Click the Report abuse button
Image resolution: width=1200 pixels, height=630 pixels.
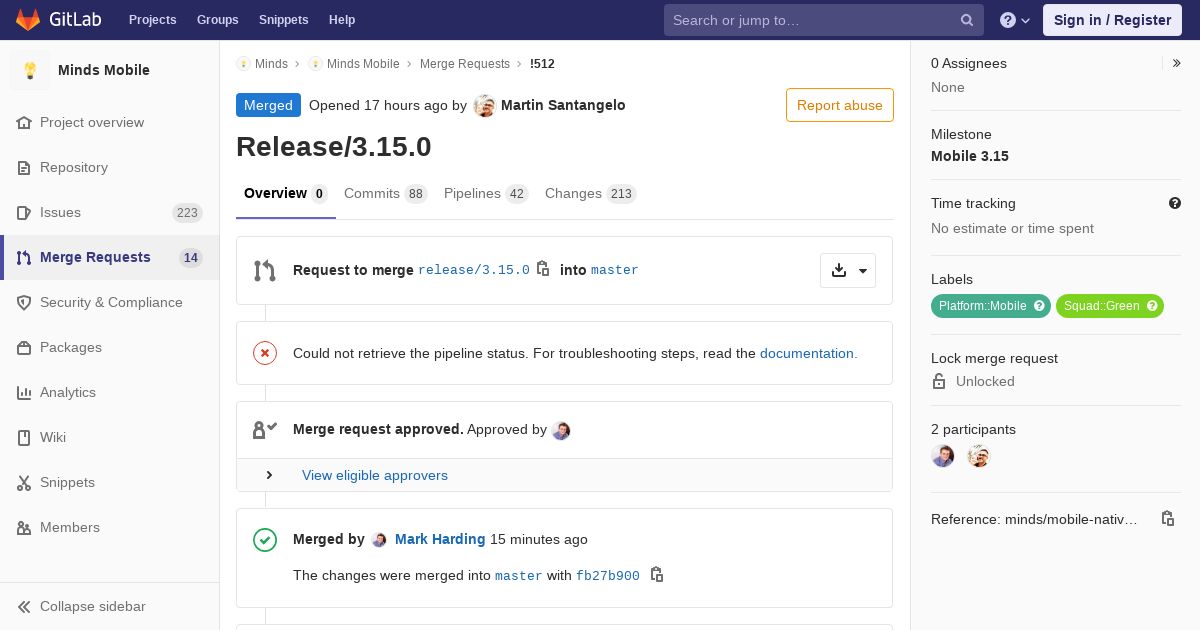(839, 105)
